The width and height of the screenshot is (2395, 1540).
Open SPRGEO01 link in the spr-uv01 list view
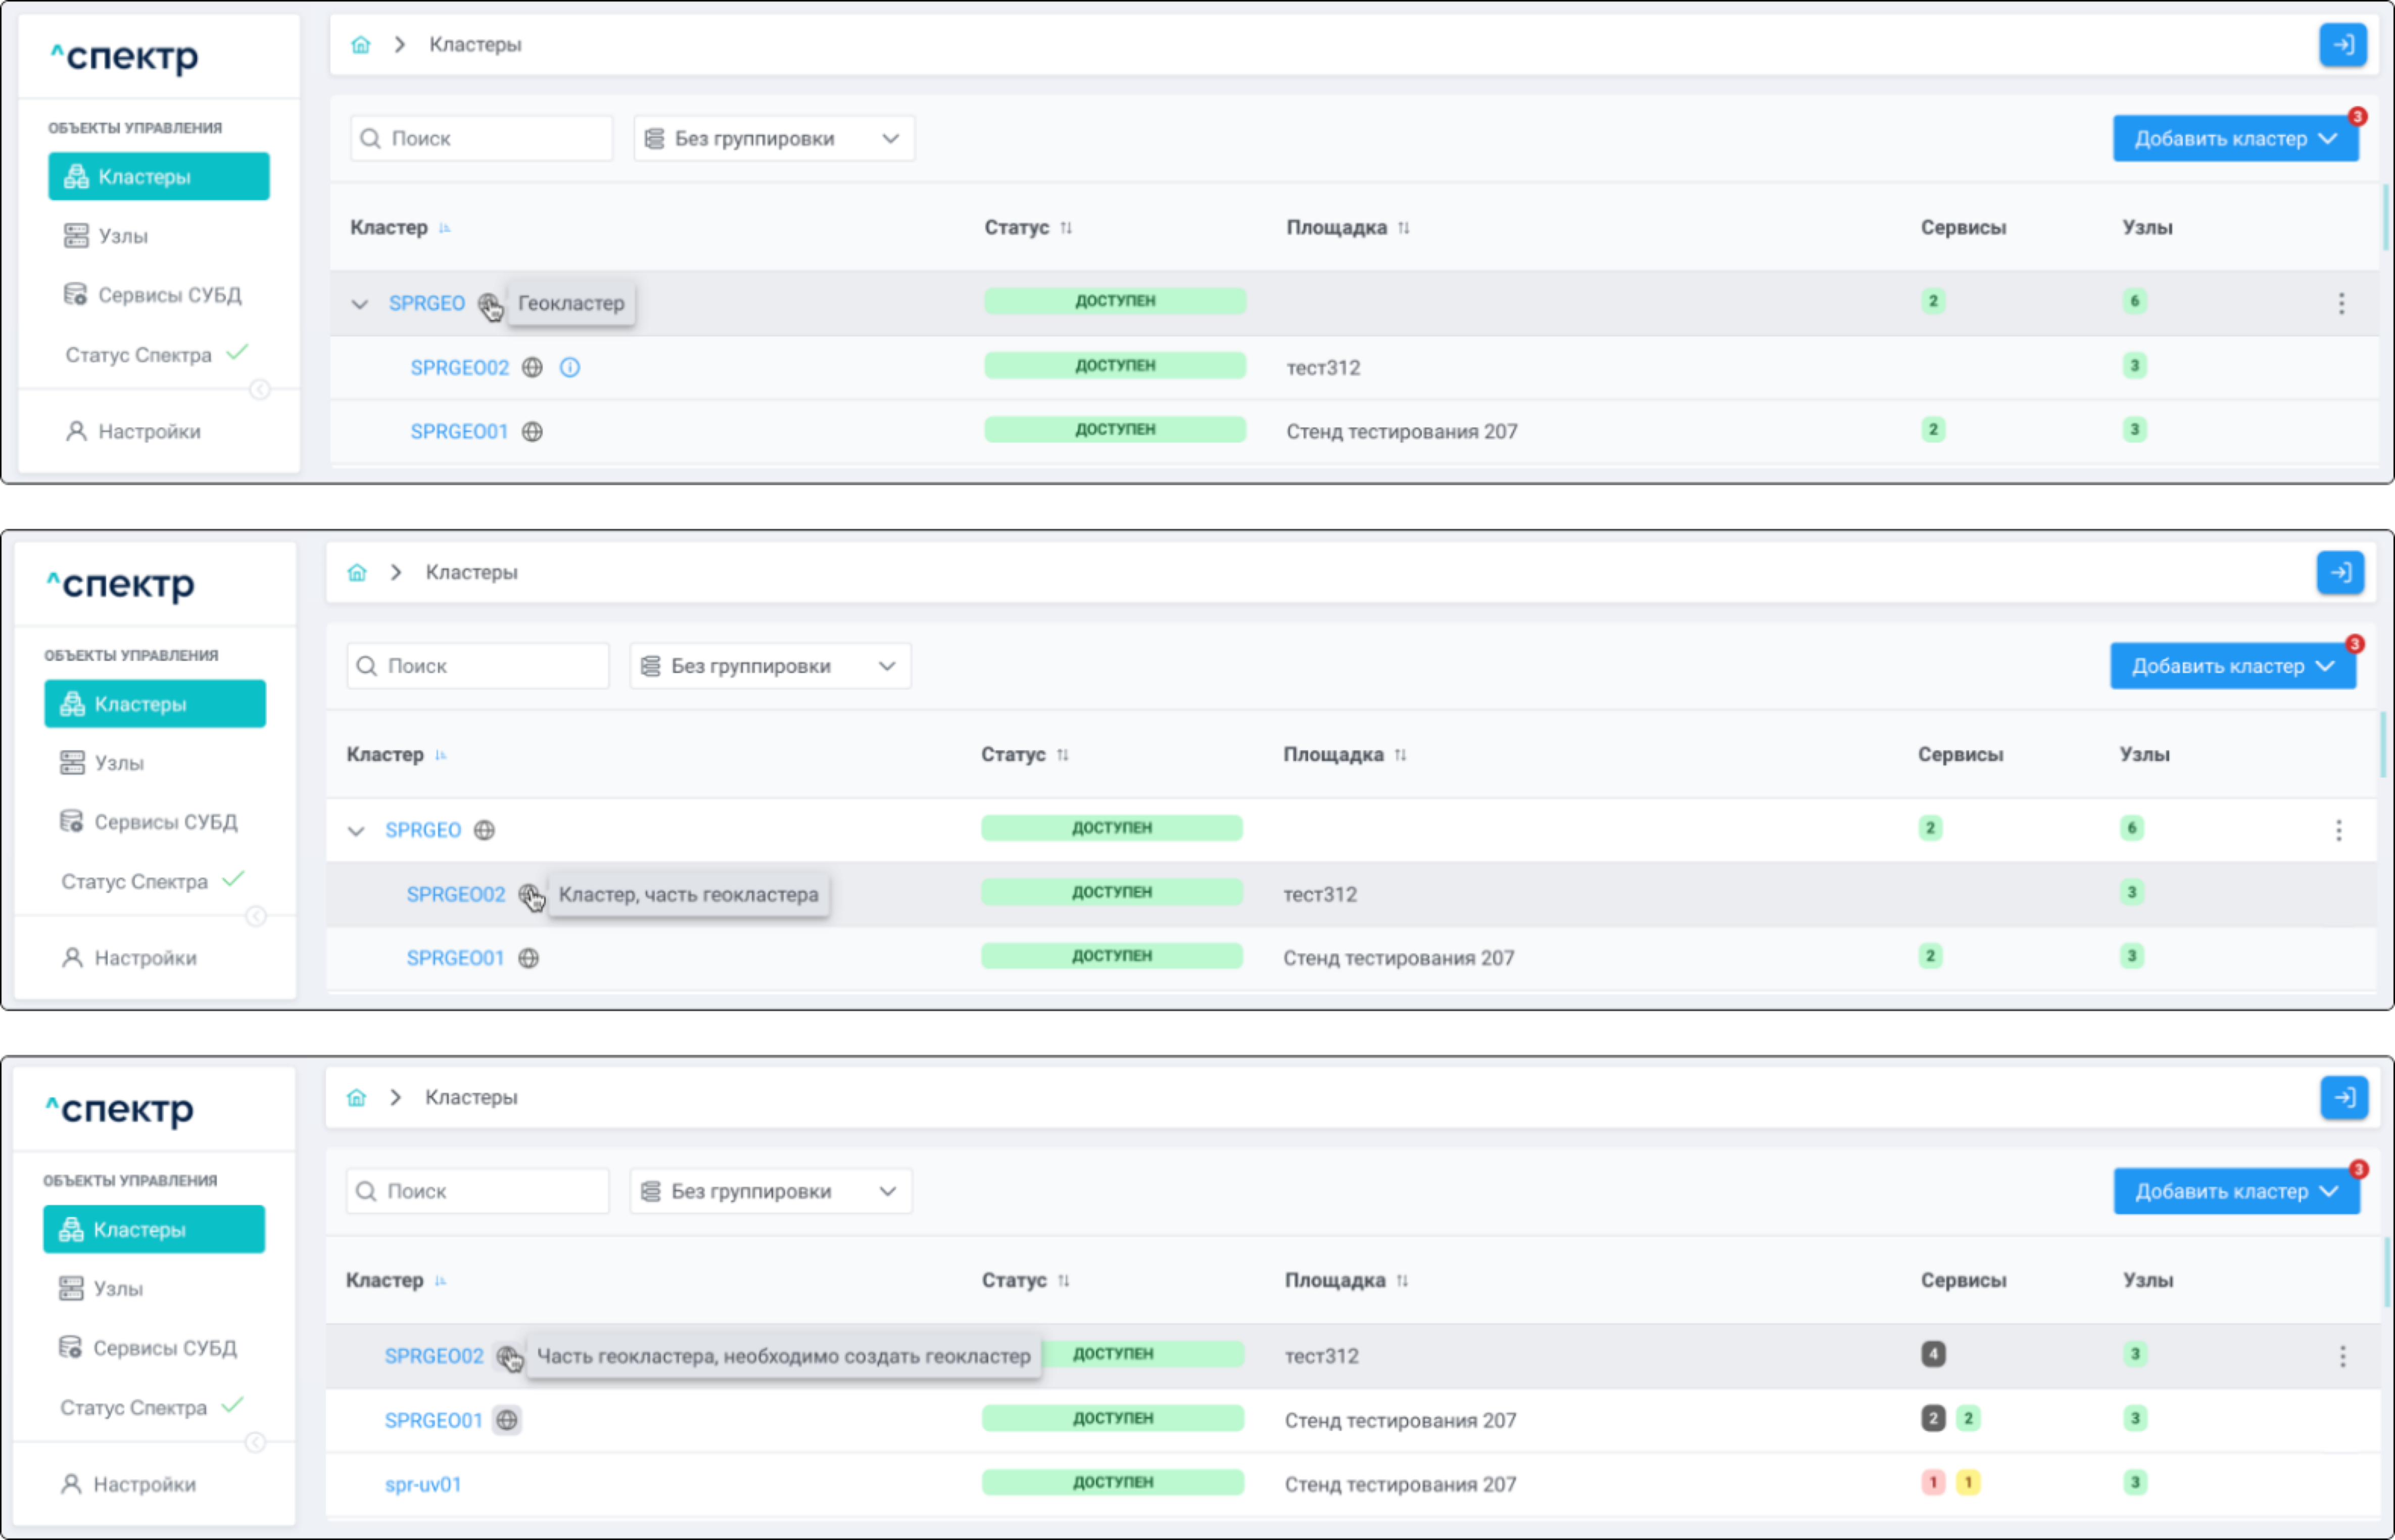[433, 1420]
